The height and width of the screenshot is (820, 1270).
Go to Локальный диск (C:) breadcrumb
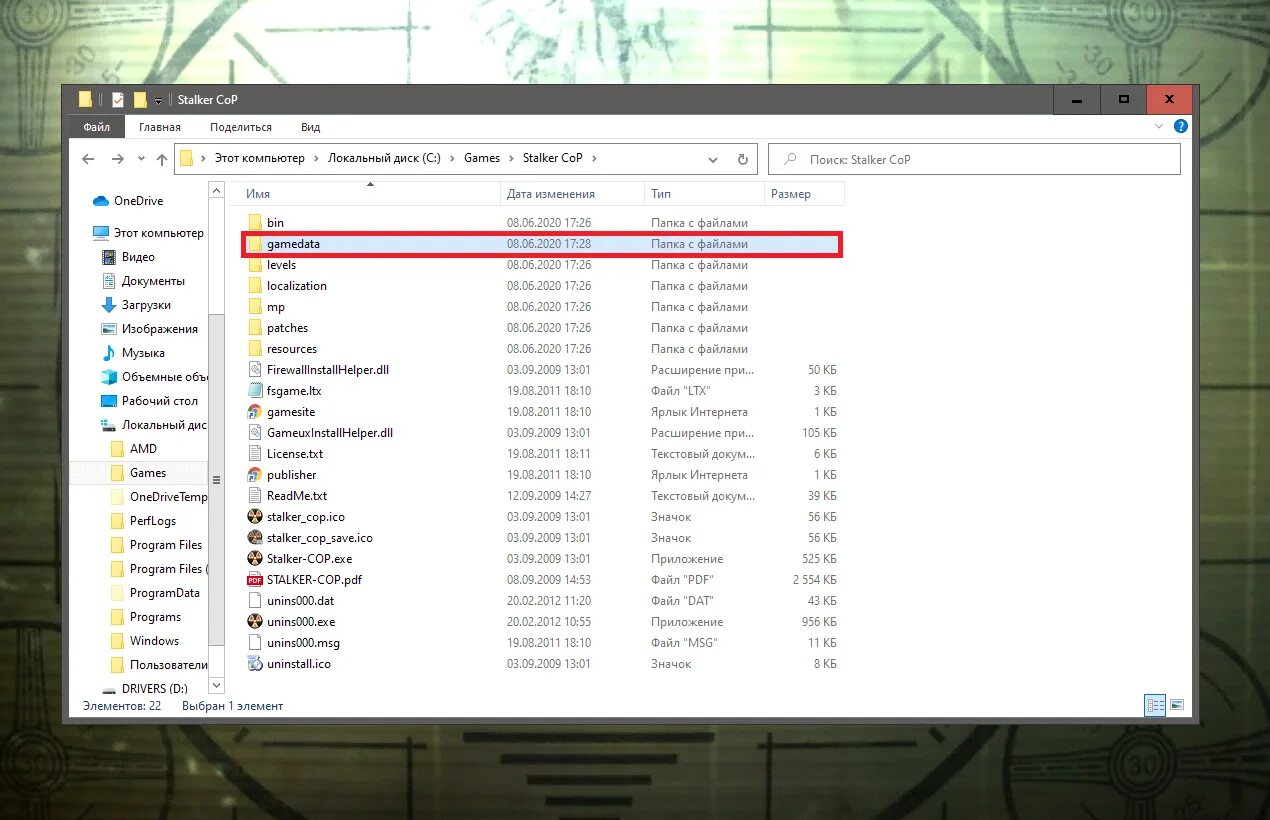coord(384,158)
